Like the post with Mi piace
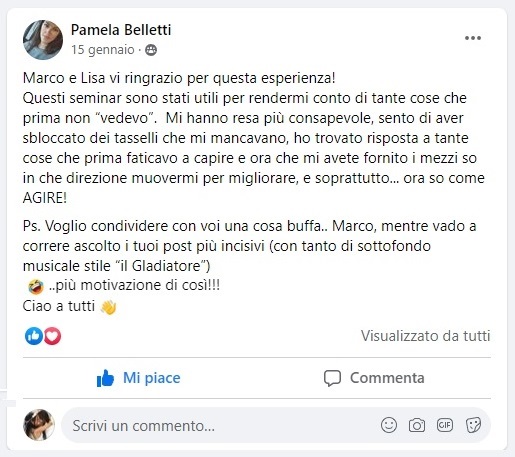 point(138,378)
